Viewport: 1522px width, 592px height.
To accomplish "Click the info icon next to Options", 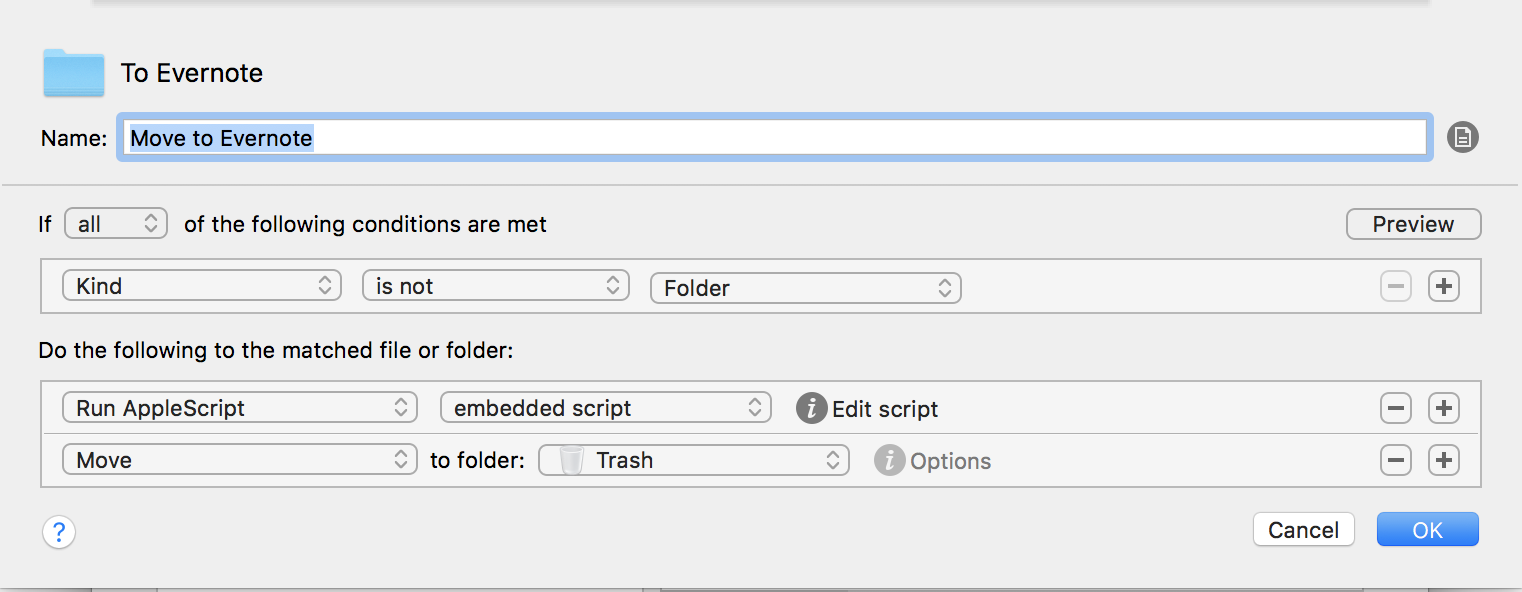I will coord(889,460).
